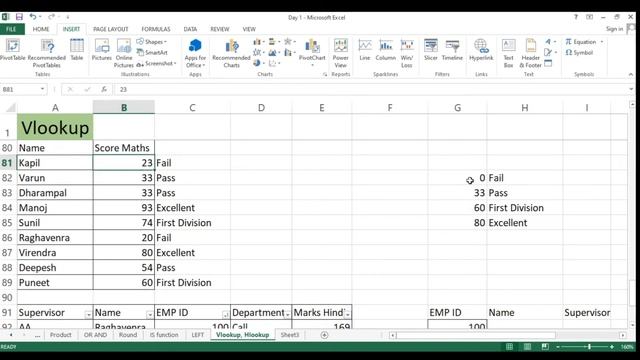Switch to Page Layout view in status bar
Screen dimensions: 640x360
click(527, 347)
